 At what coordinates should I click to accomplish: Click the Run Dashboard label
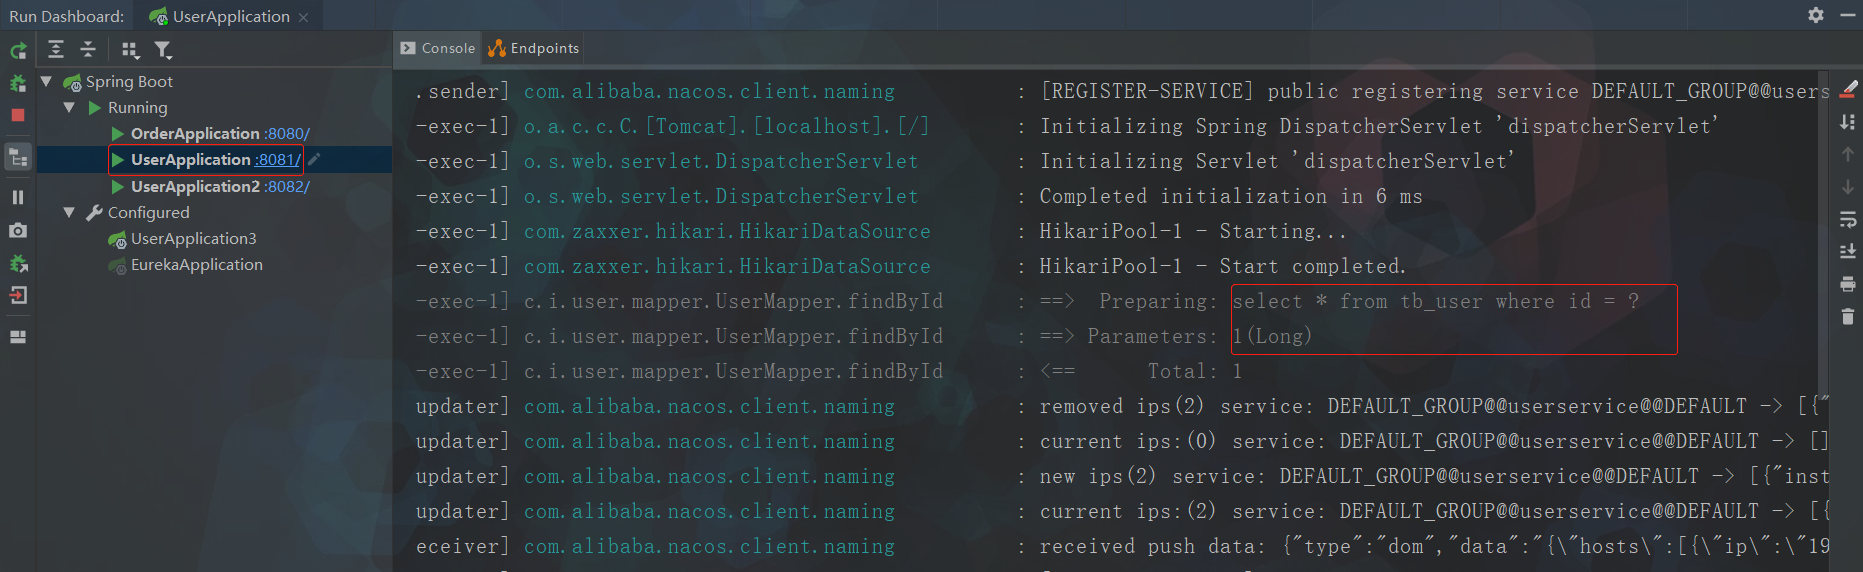[67, 16]
